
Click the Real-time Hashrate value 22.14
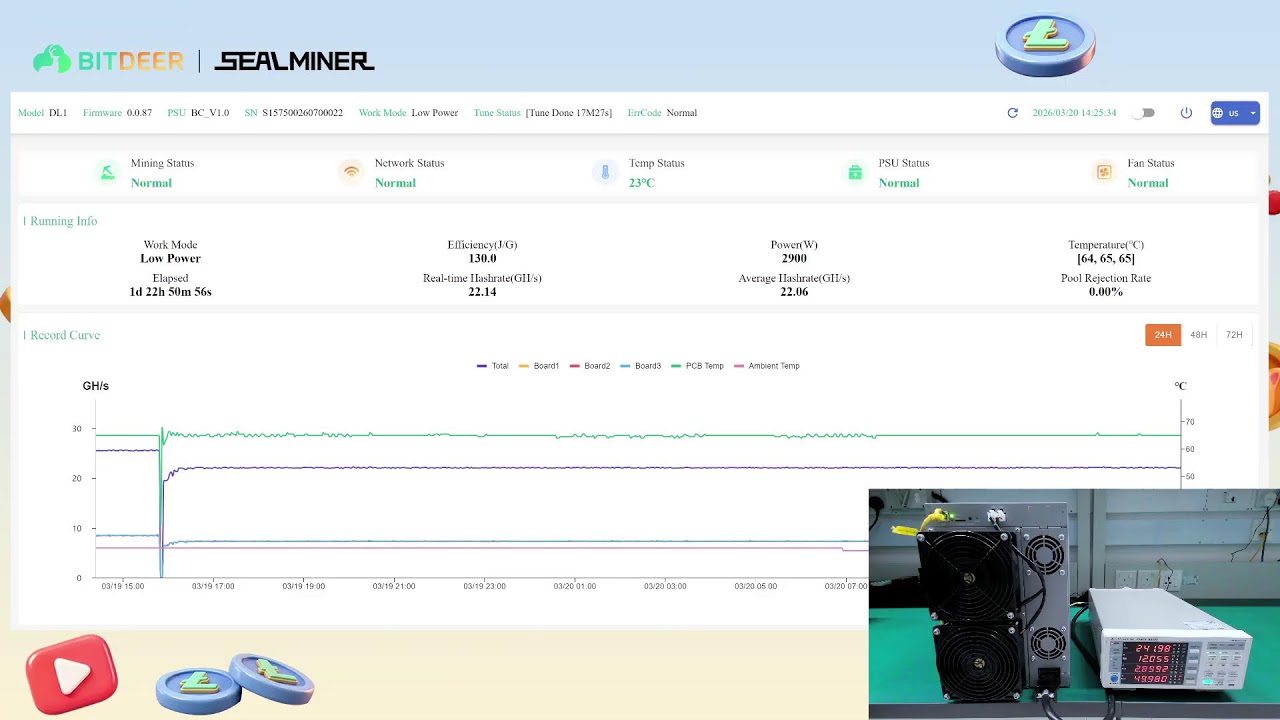(x=482, y=292)
